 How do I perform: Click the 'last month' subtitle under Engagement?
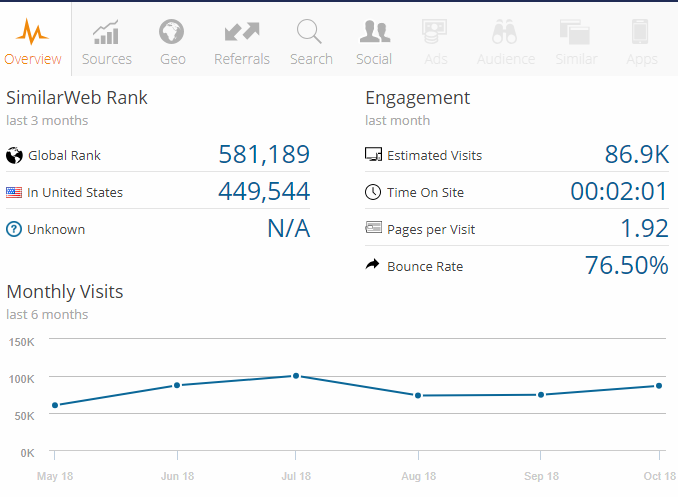pyautogui.click(x=398, y=120)
